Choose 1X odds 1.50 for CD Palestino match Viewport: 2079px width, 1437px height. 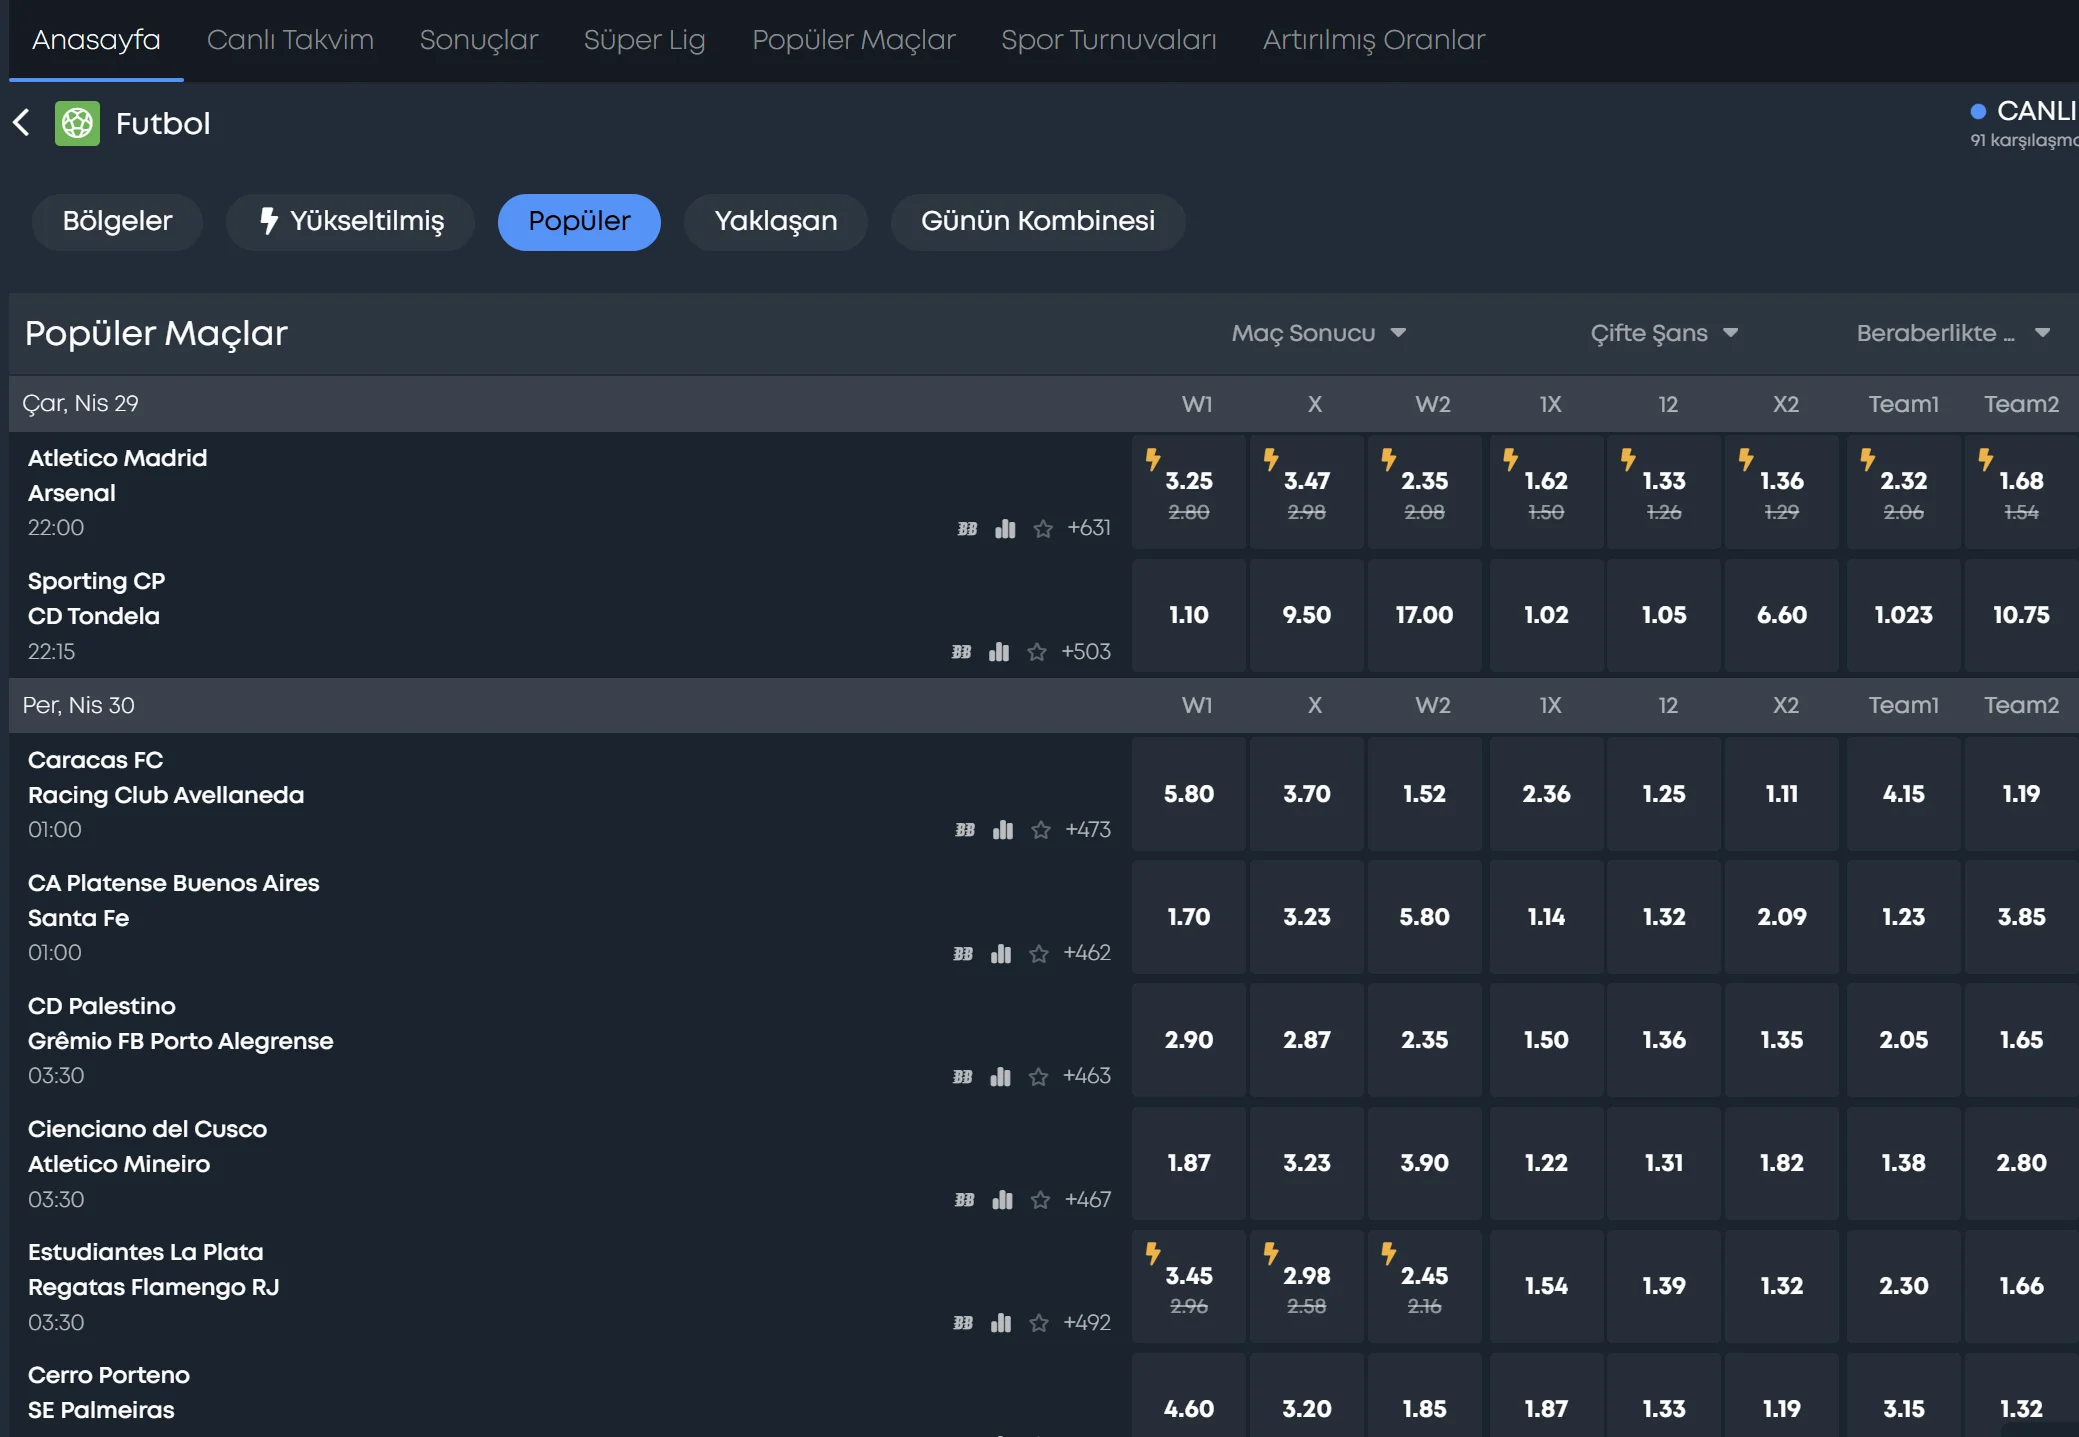coord(1546,1040)
